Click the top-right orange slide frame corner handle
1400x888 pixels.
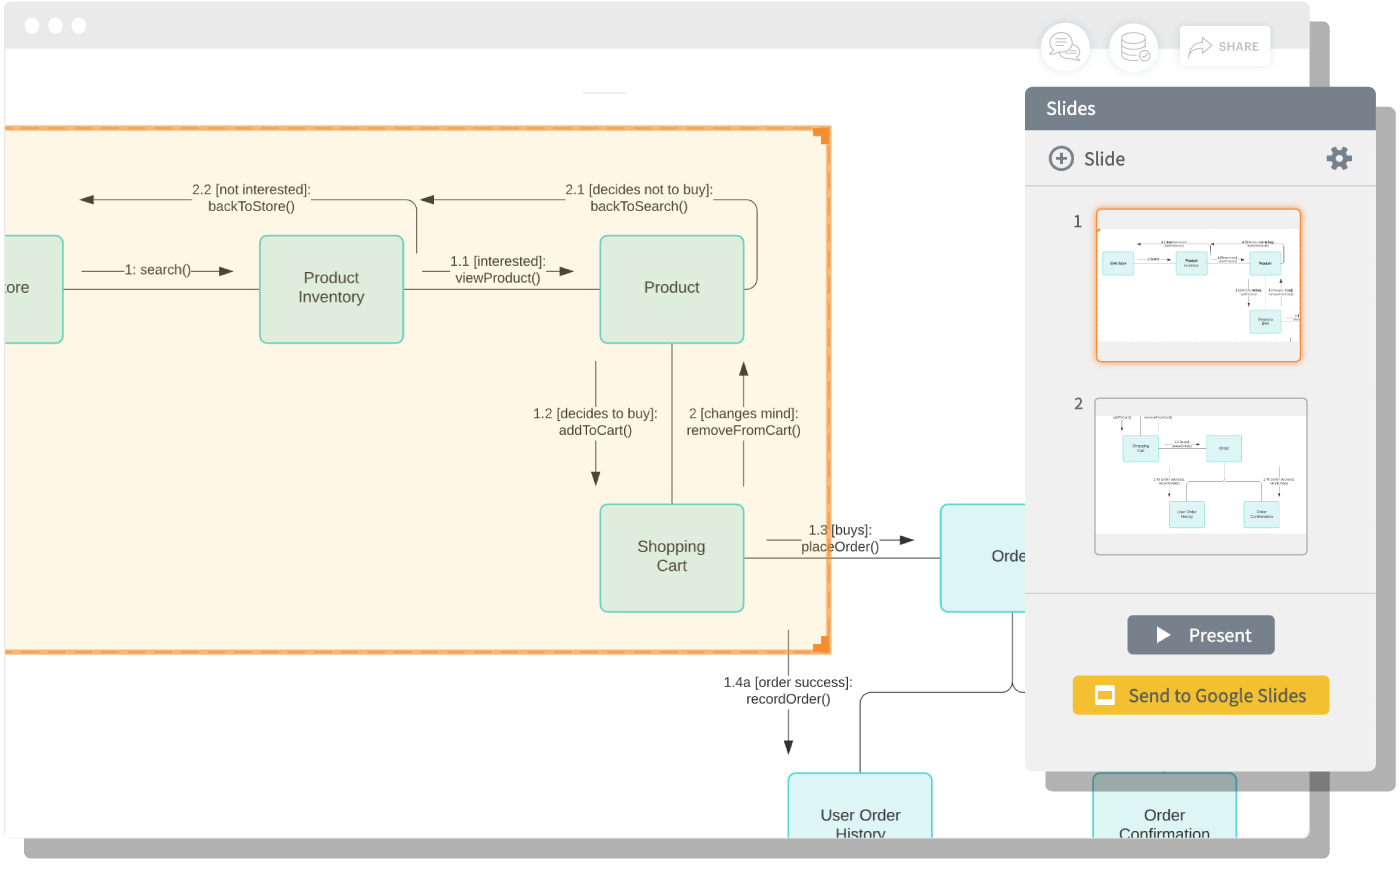click(x=822, y=135)
